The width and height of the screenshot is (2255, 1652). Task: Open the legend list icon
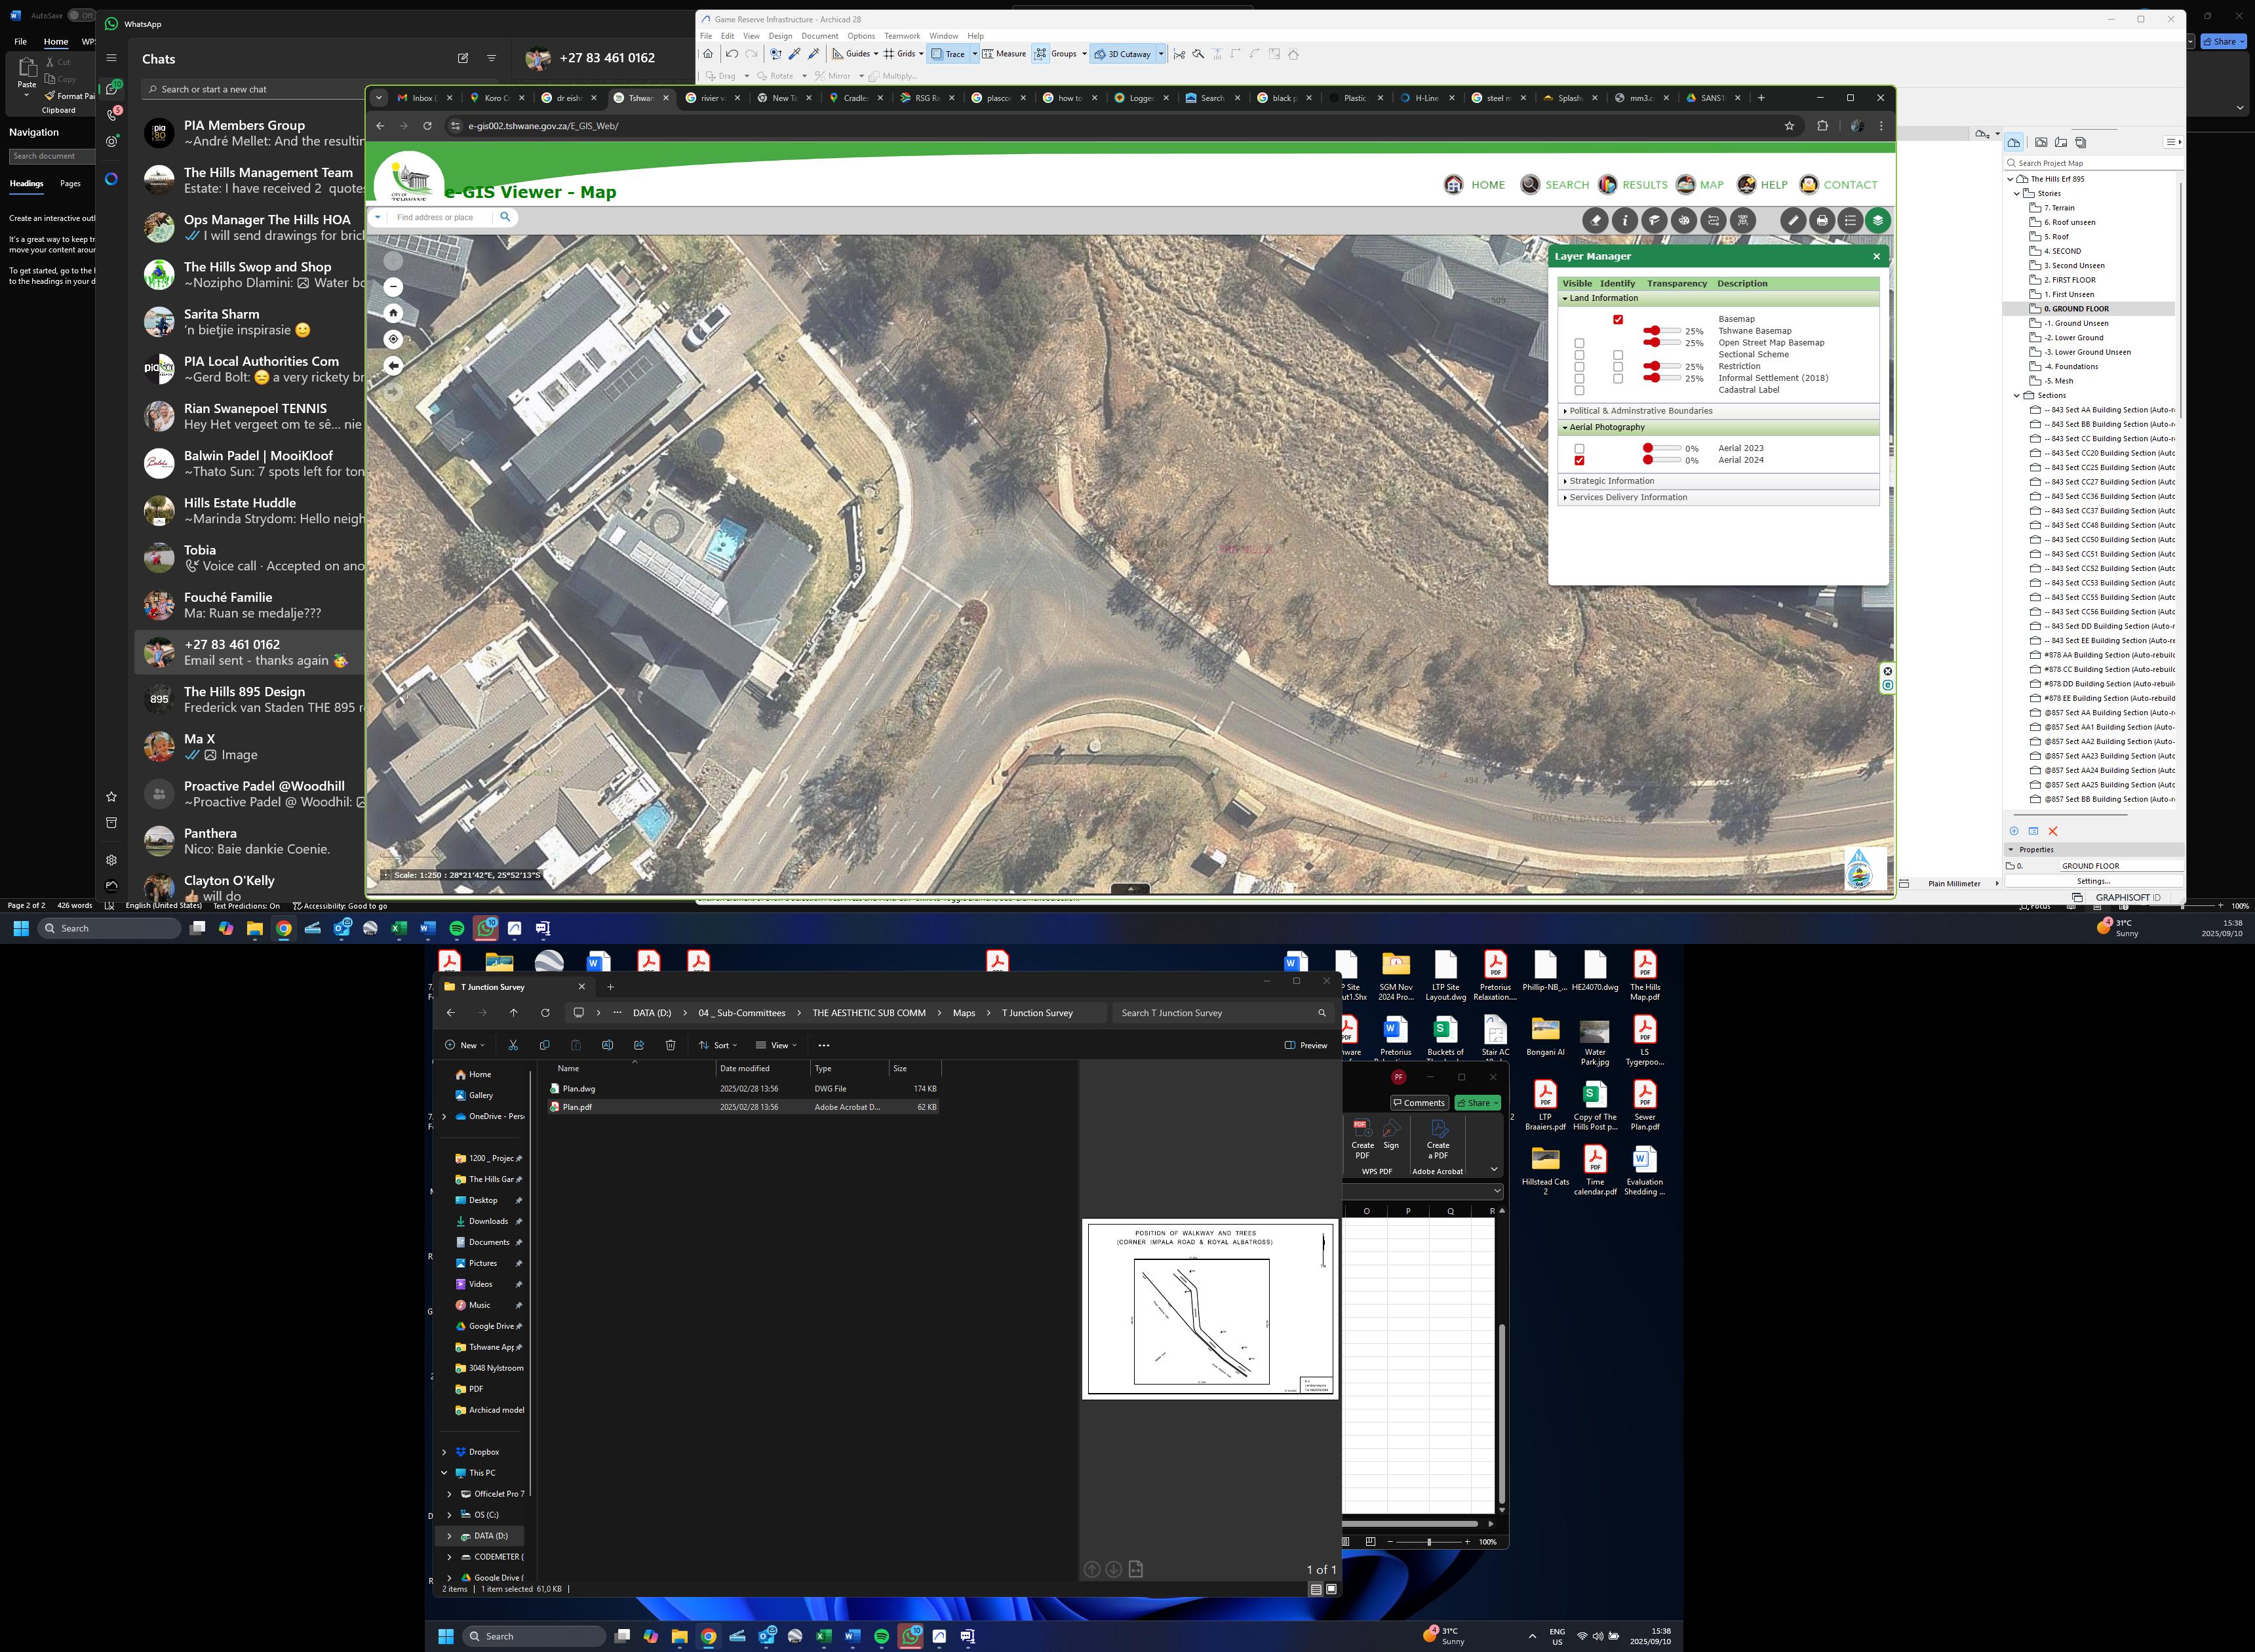click(1850, 220)
